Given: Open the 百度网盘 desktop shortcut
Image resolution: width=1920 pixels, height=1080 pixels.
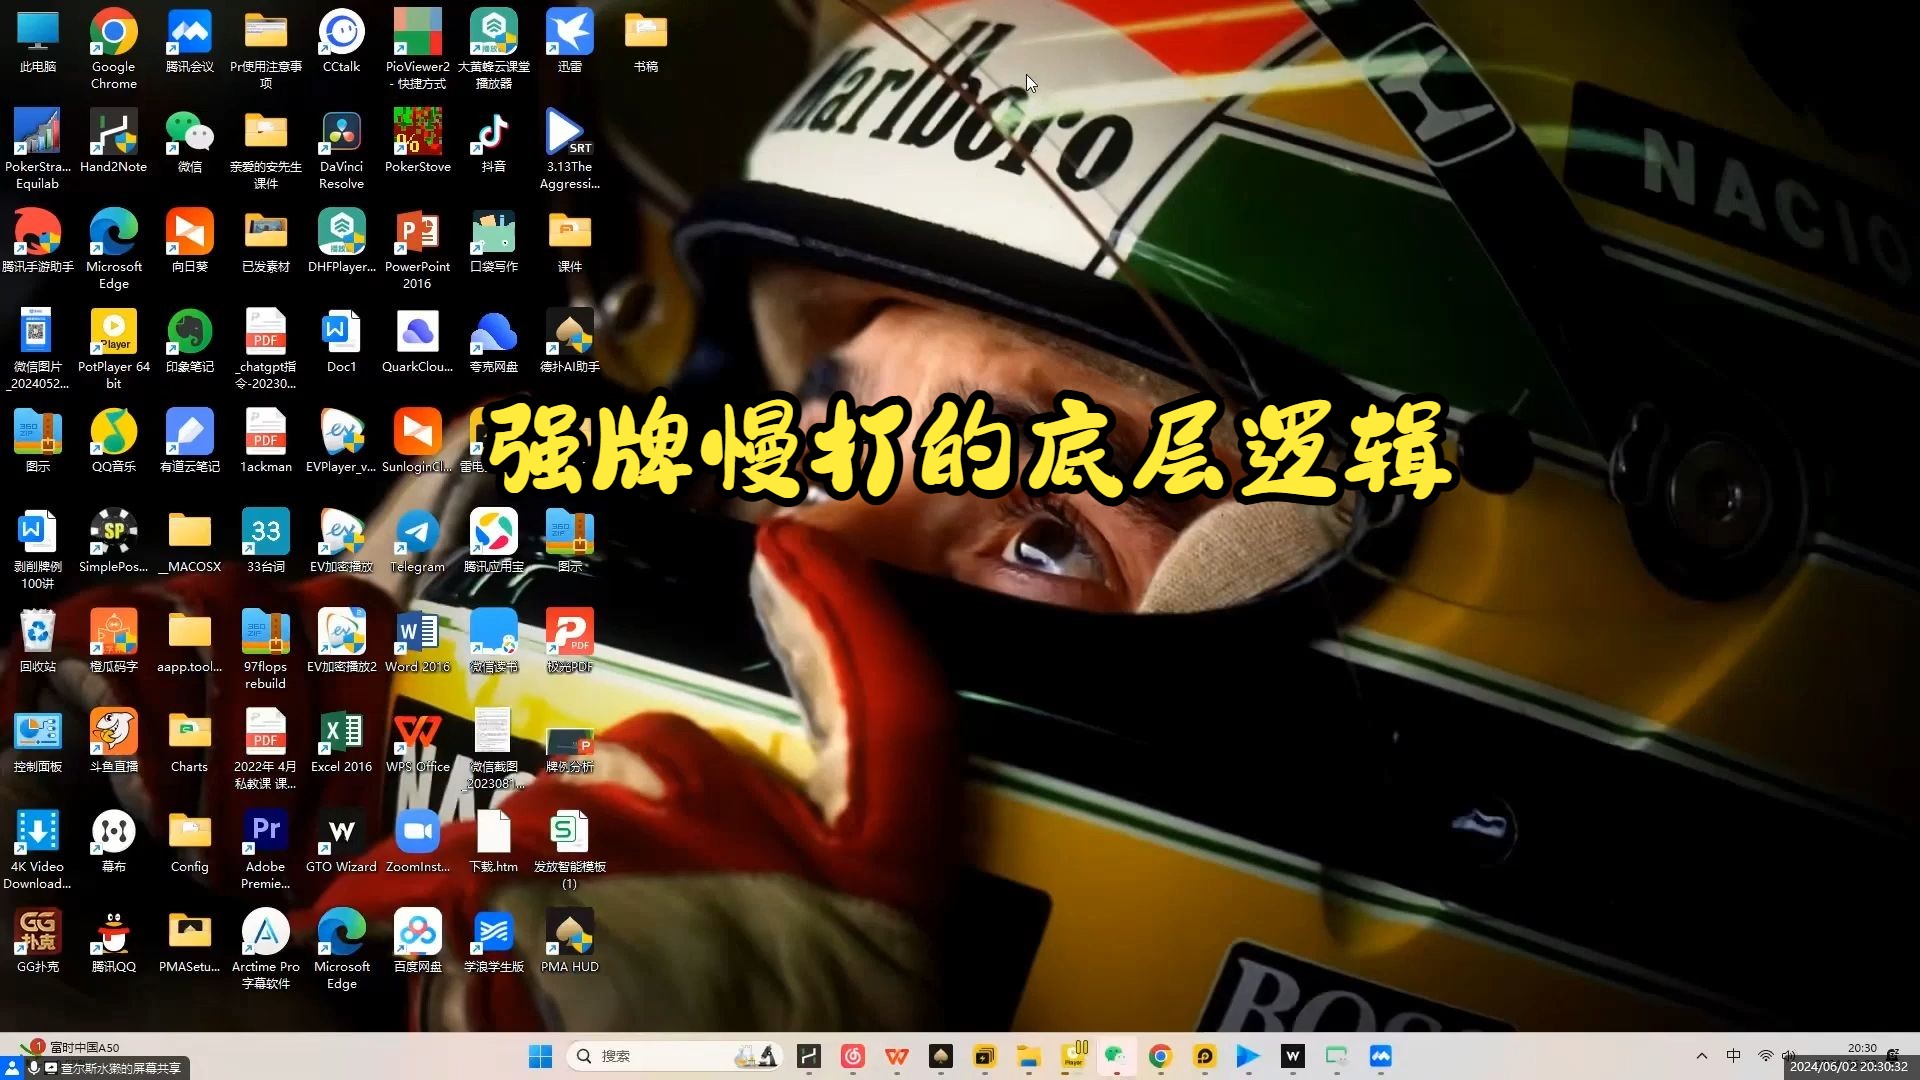Looking at the screenshot, I should pos(417,942).
